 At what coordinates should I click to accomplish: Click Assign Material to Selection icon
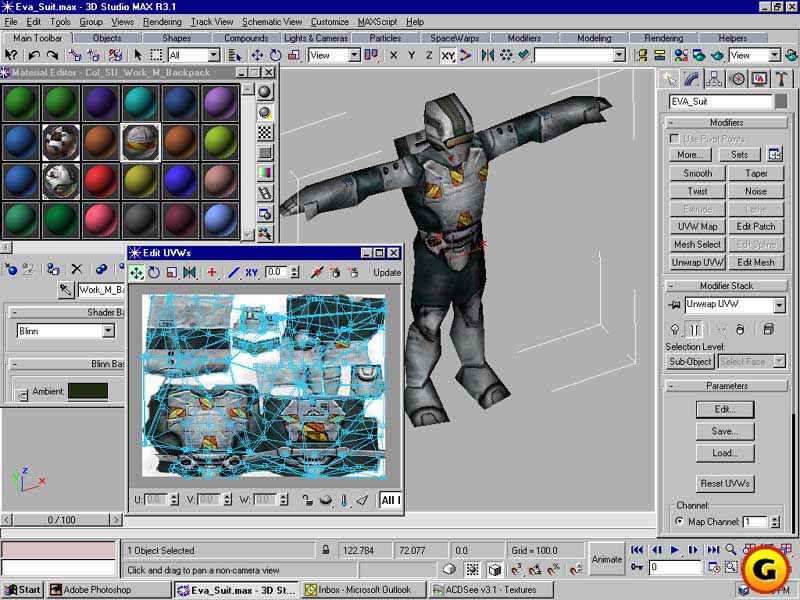tap(53, 269)
